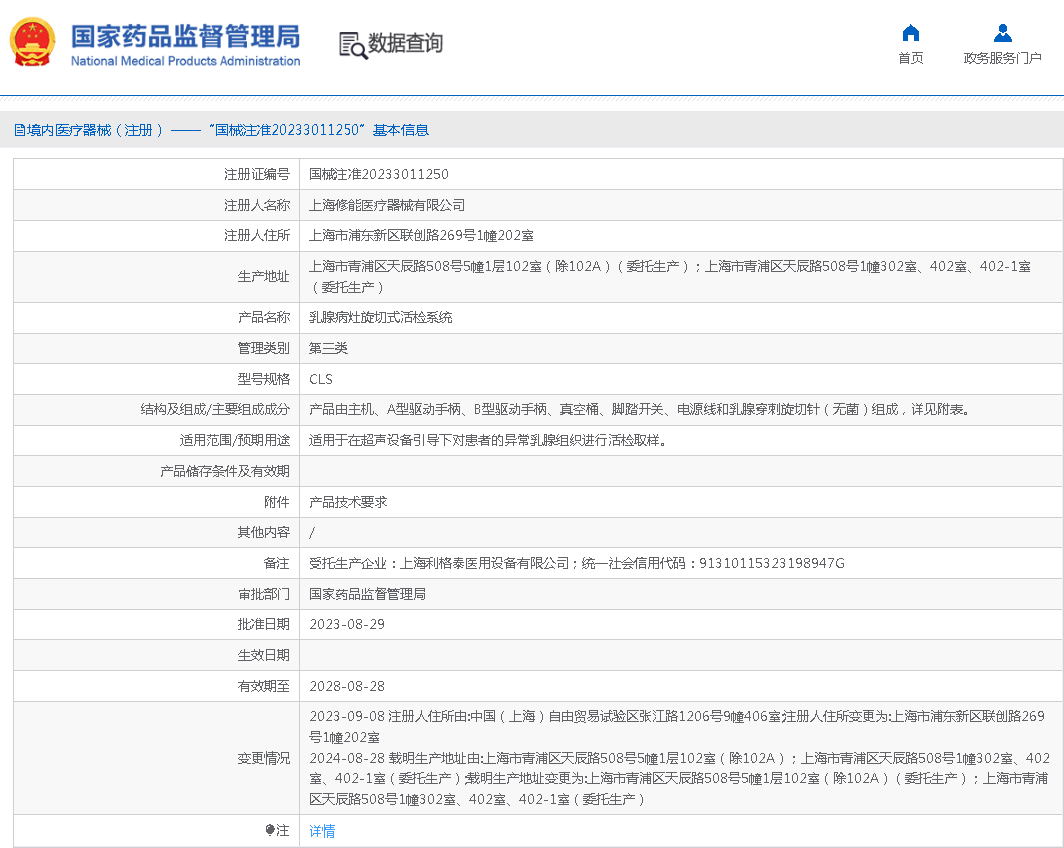Viewport: 1064px width, 848px height.
Task: Go to 首页 via its text label
Action: click(910, 58)
